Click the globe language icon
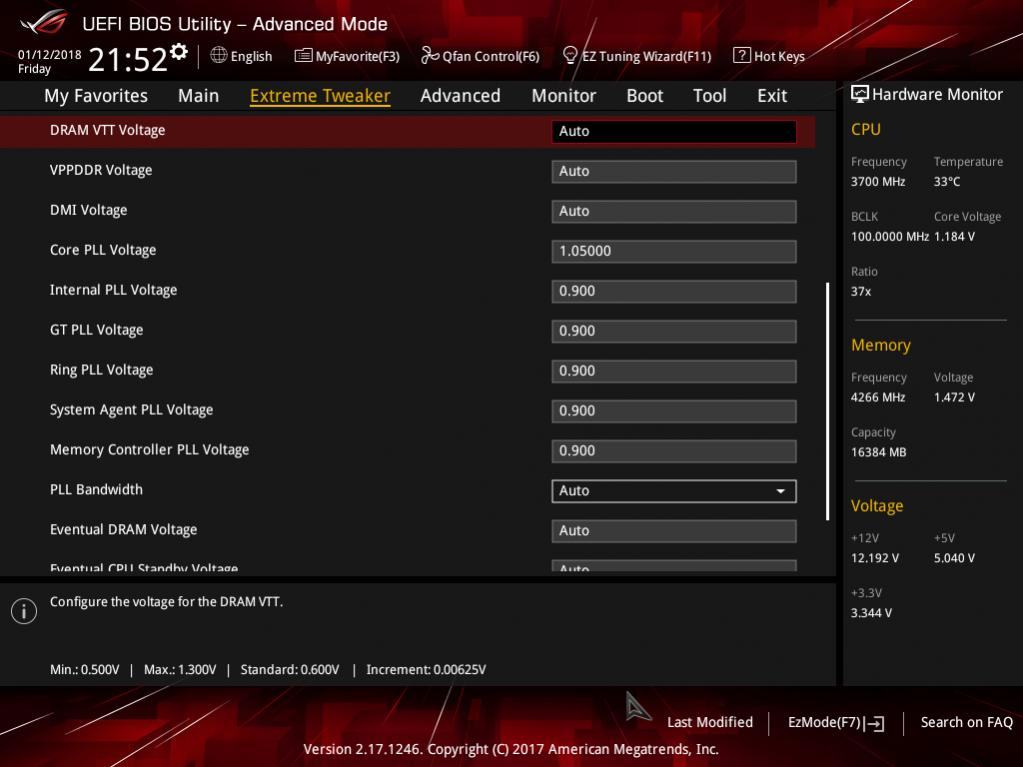The width and height of the screenshot is (1023, 767). 219,55
